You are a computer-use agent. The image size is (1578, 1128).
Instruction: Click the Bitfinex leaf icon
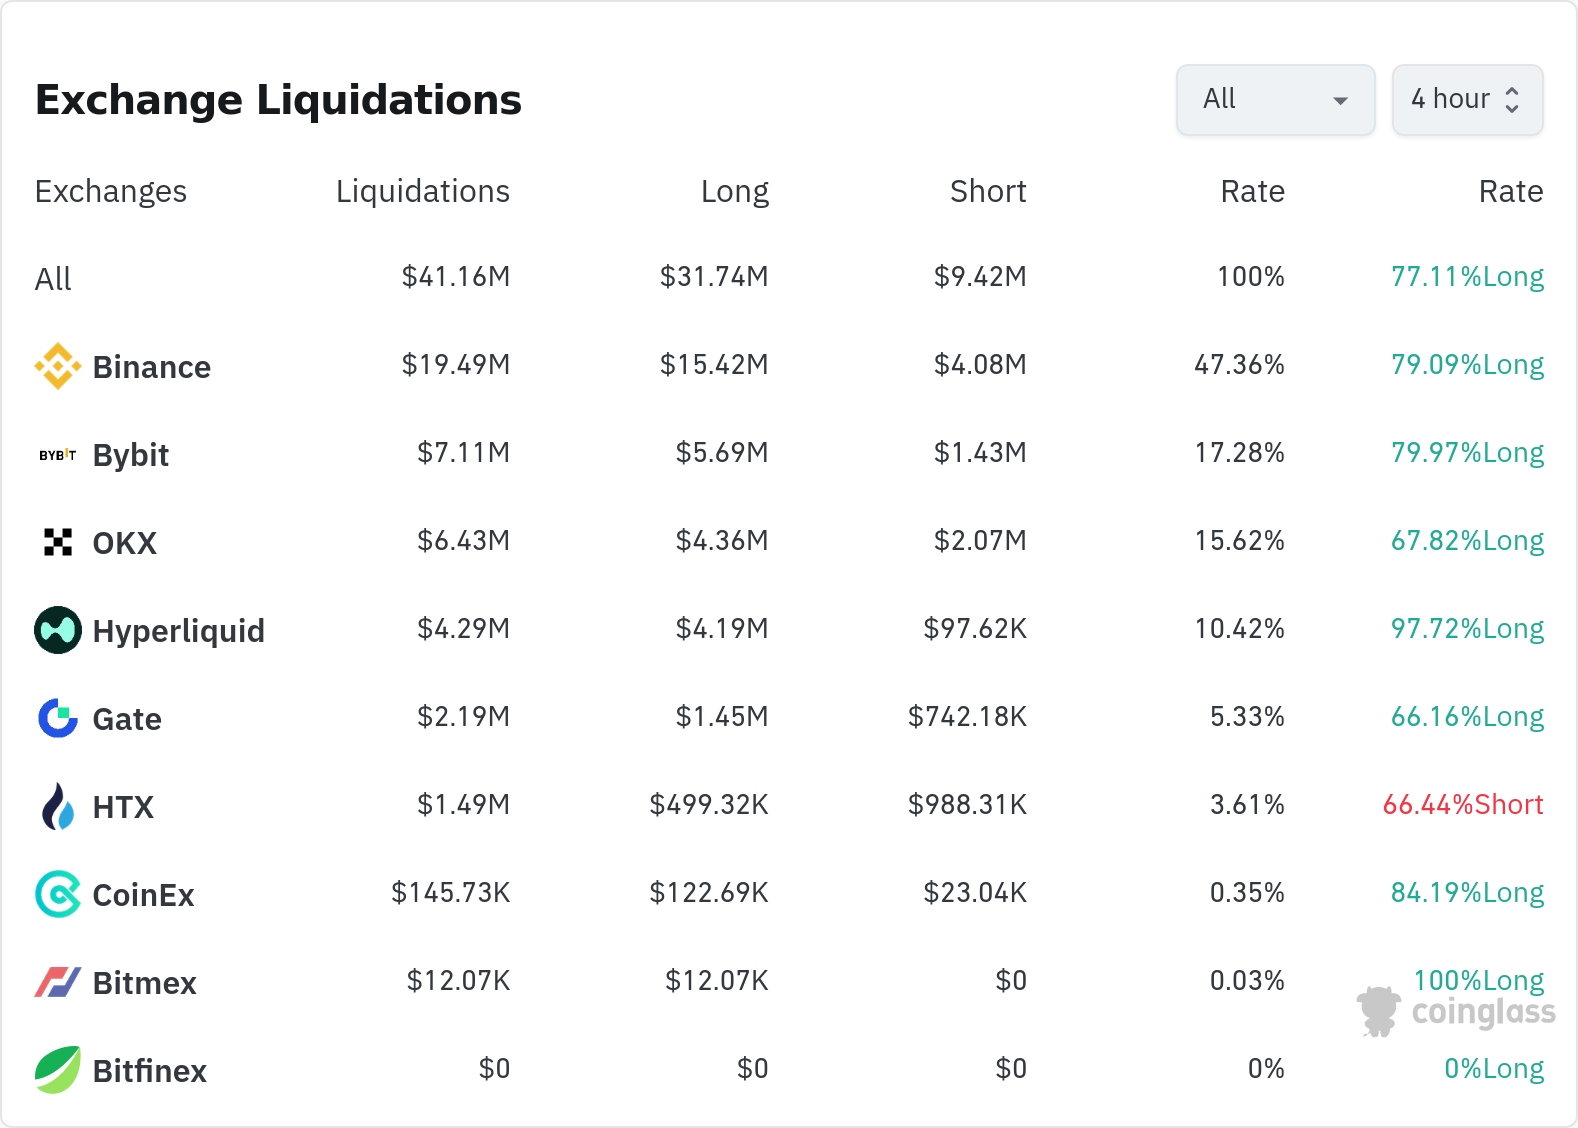[58, 1070]
